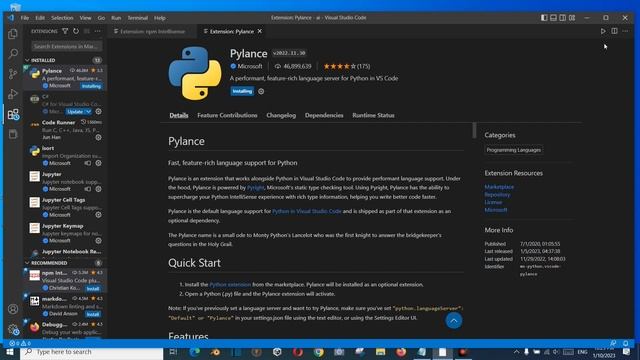Select the Extensions view icon in activity bar

point(13,114)
